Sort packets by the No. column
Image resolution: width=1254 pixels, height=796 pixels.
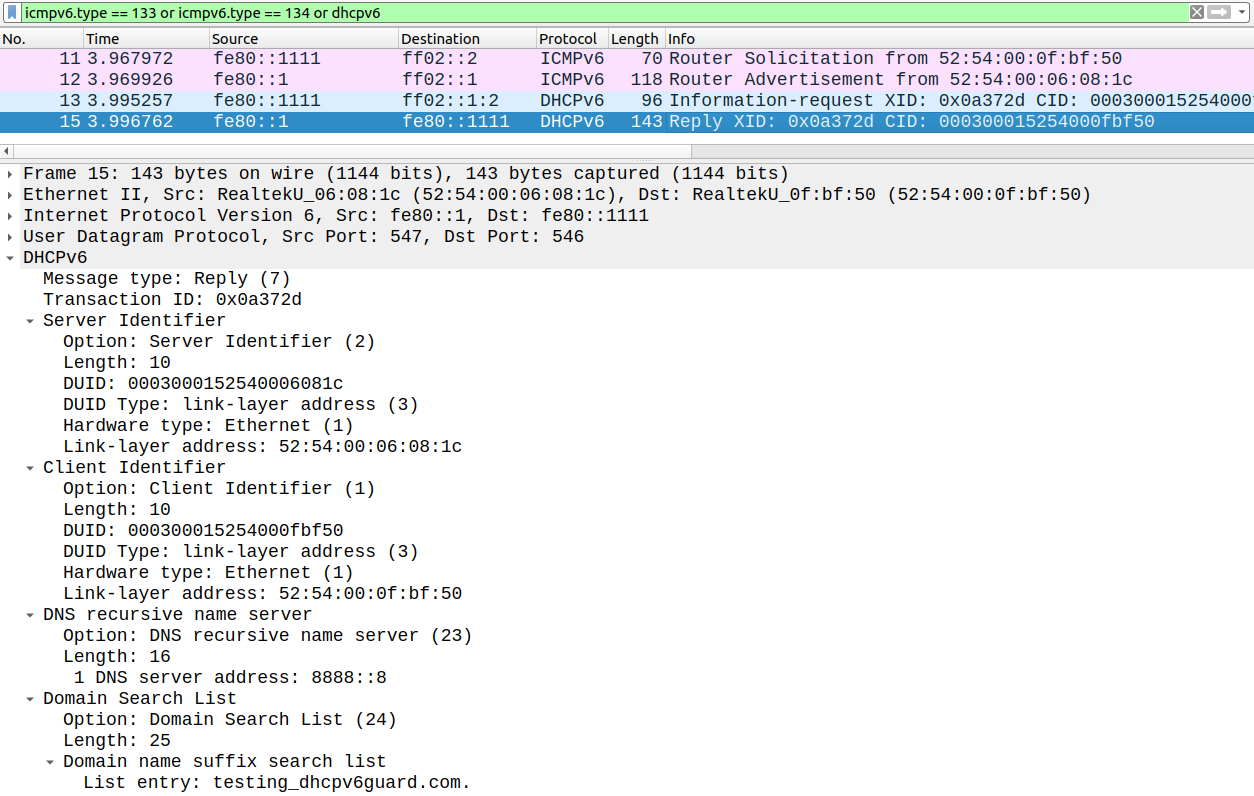point(41,39)
